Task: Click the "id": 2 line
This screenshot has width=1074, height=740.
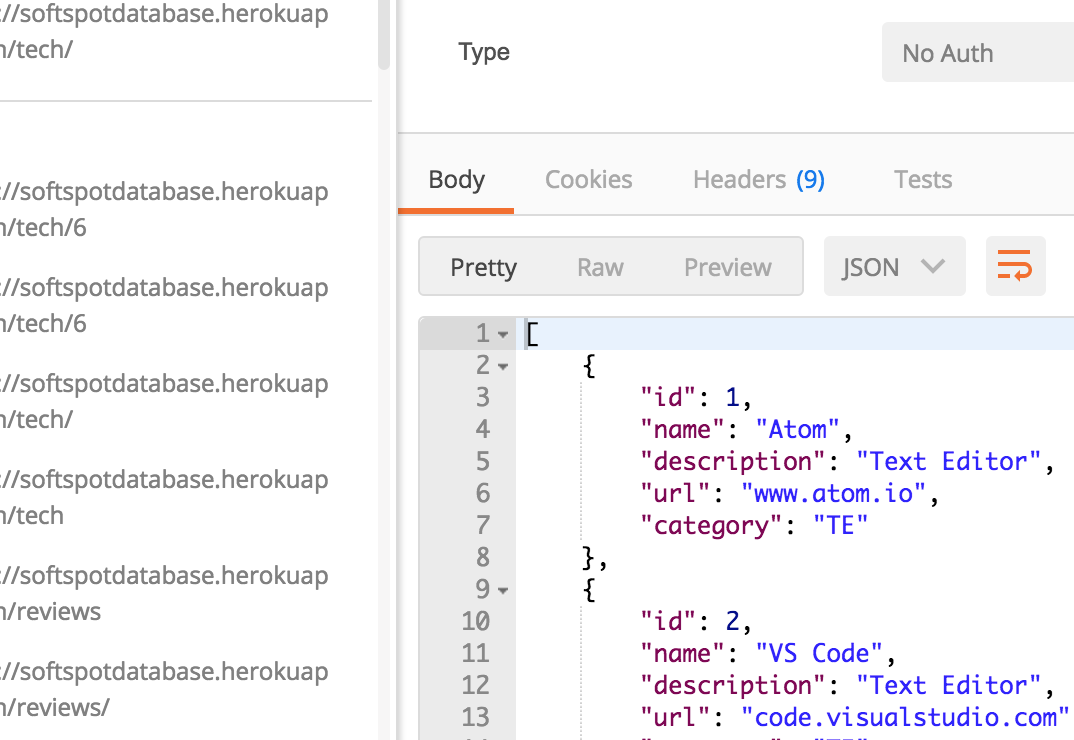Action: [x=695, y=621]
